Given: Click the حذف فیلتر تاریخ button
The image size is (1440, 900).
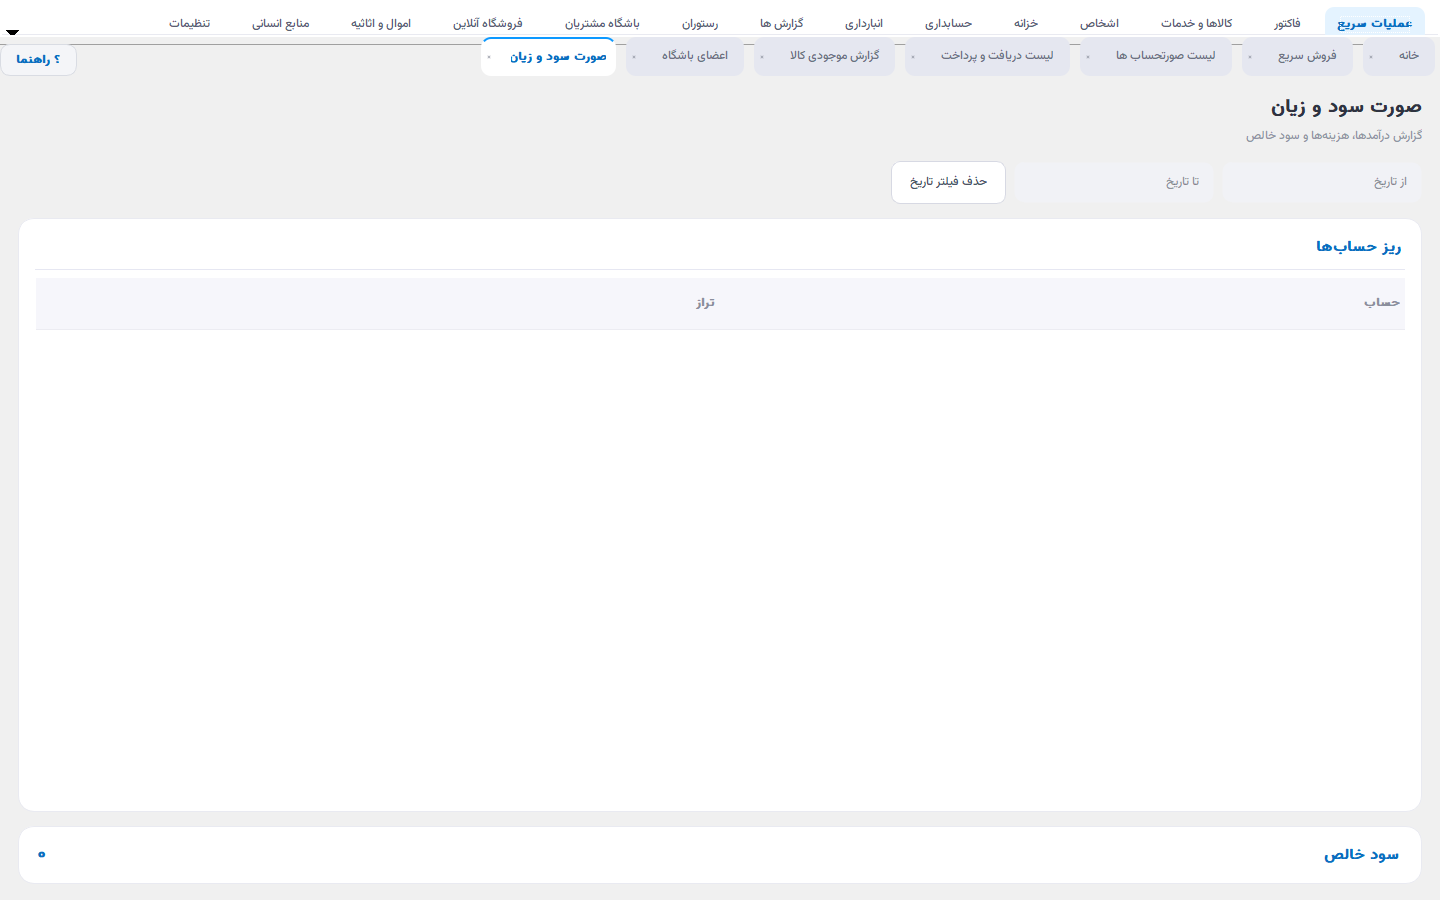Looking at the screenshot, I should [x=948, y=182].
